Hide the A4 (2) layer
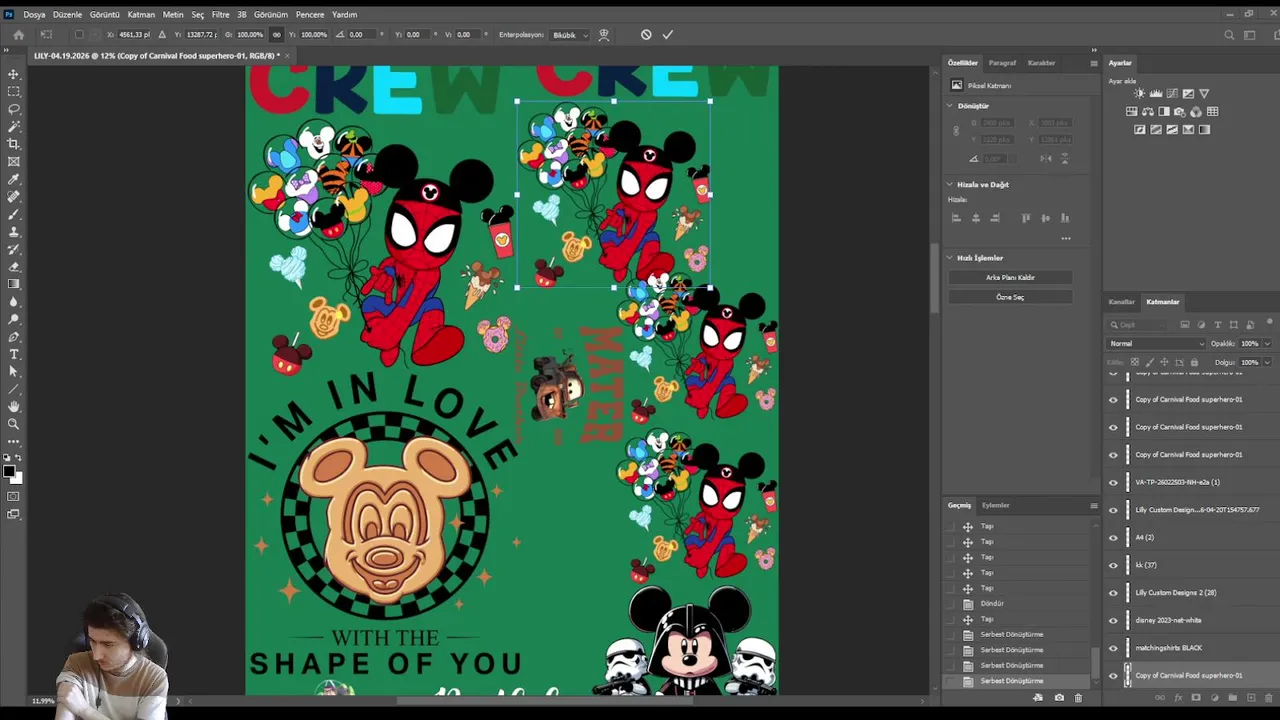 1113,537
